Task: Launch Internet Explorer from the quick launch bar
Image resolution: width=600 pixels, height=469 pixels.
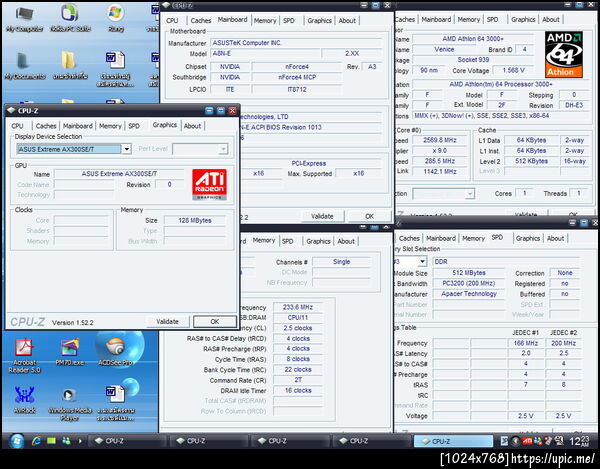Action: [x=36, y=441]
